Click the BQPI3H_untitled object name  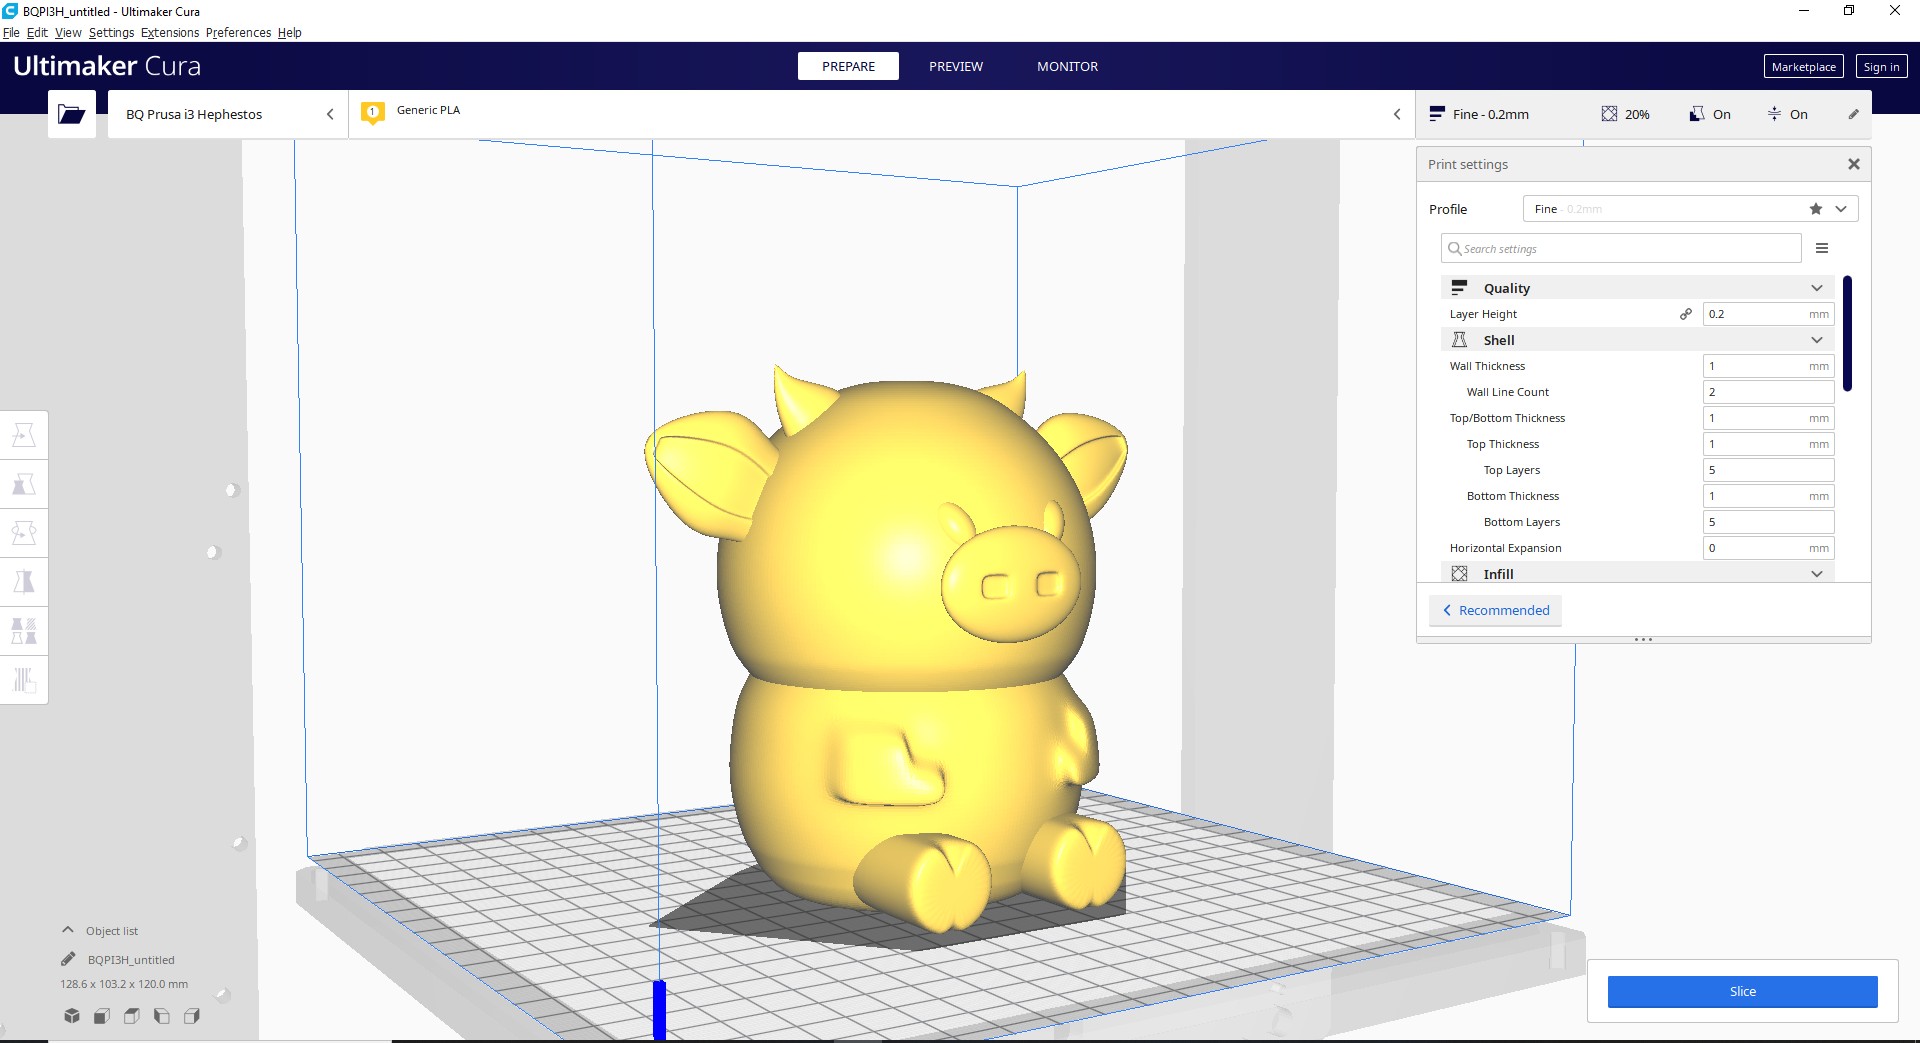(x=131, y=960)
